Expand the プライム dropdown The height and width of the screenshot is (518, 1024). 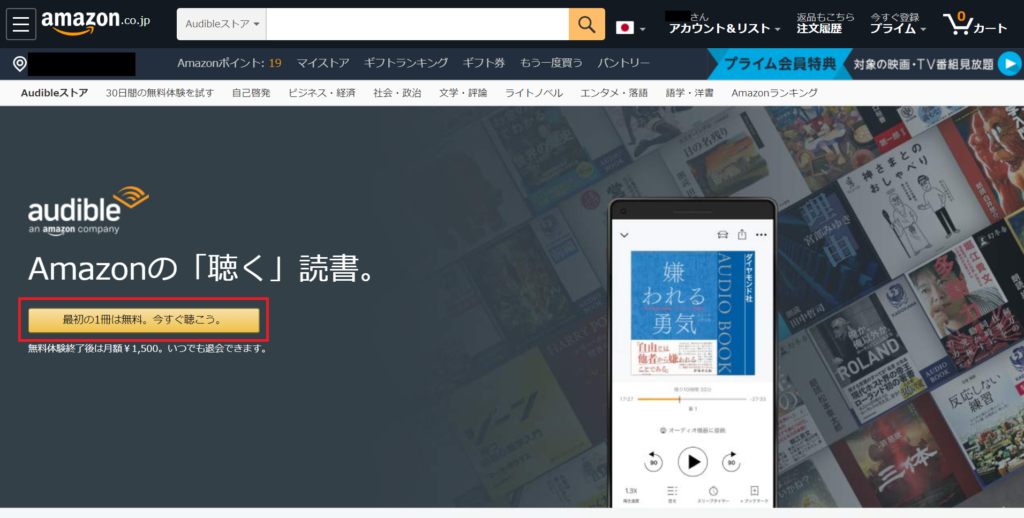click(x=898, y=29)
